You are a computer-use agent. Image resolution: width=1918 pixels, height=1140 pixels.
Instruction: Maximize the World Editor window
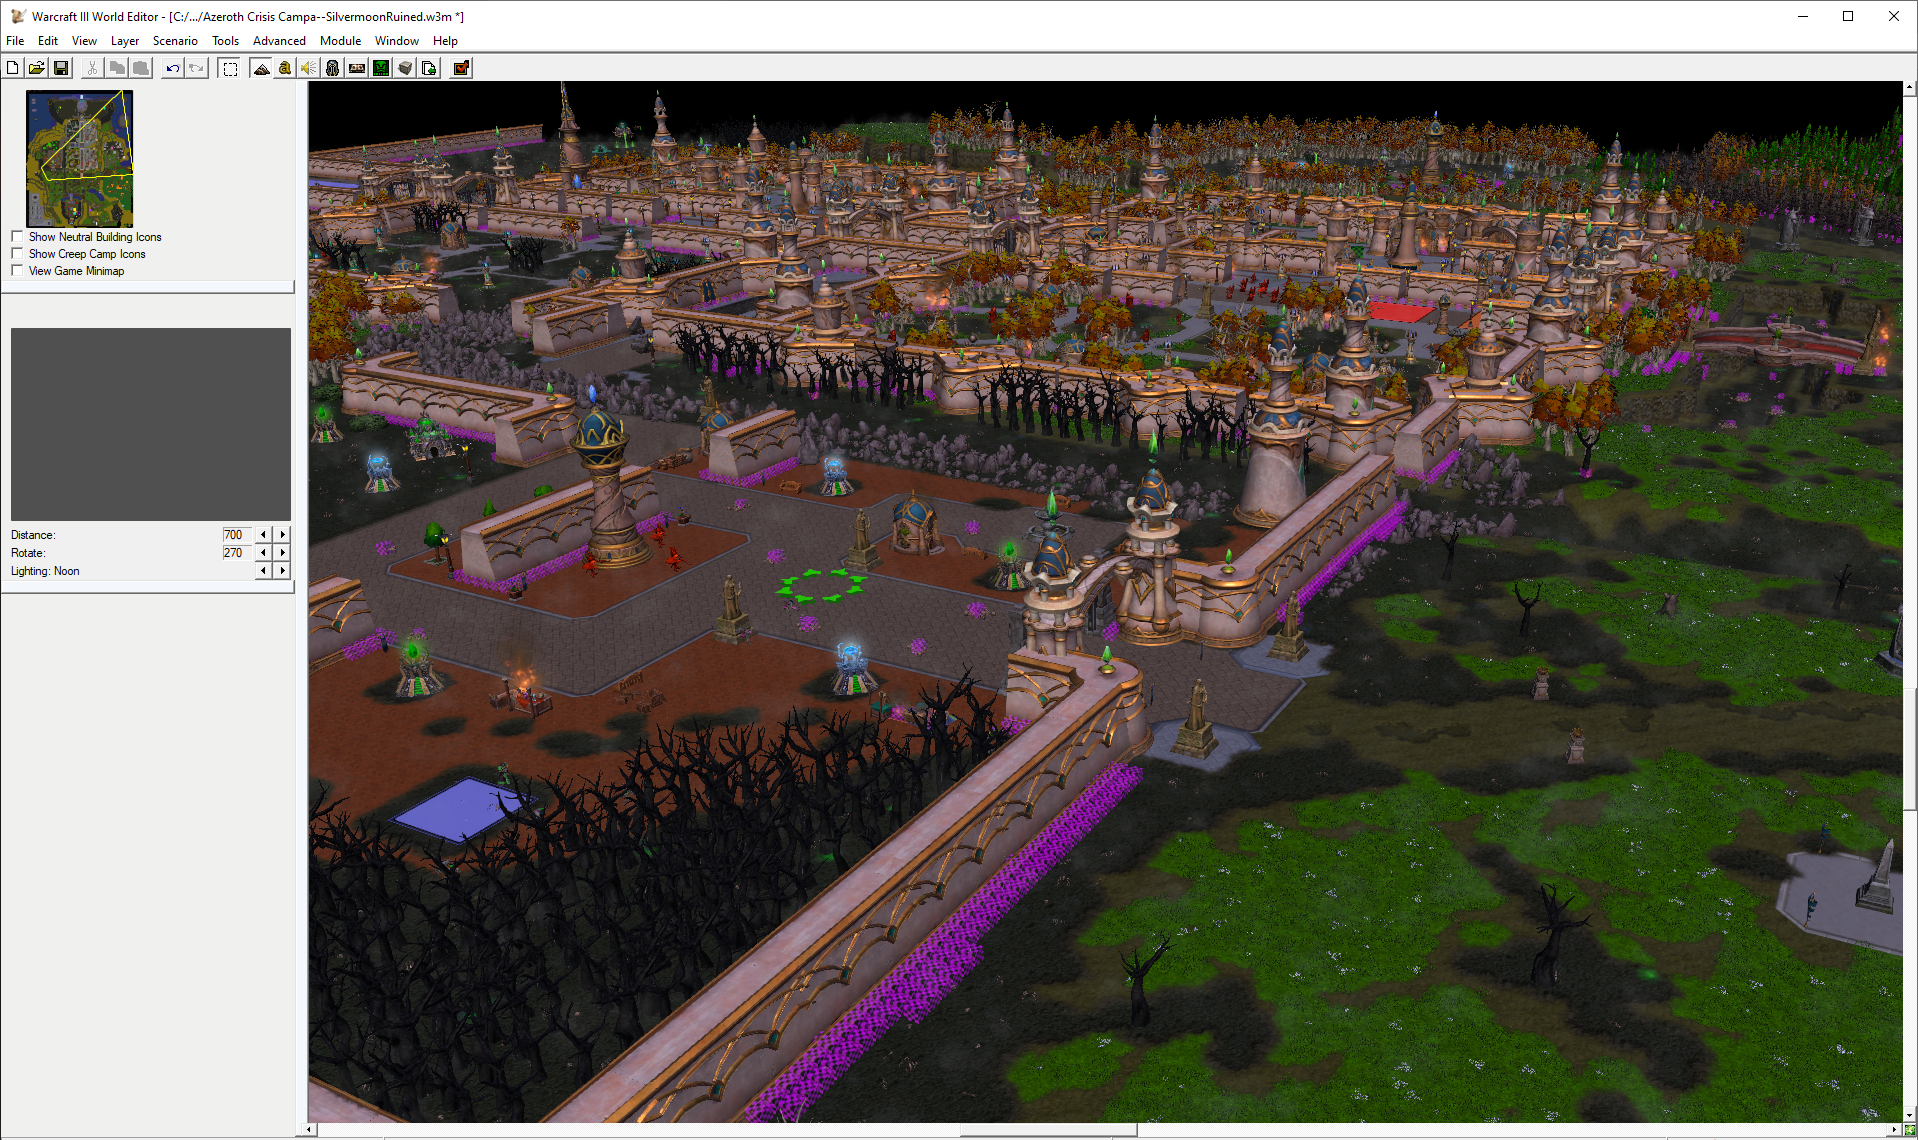tap(1848, 16)
